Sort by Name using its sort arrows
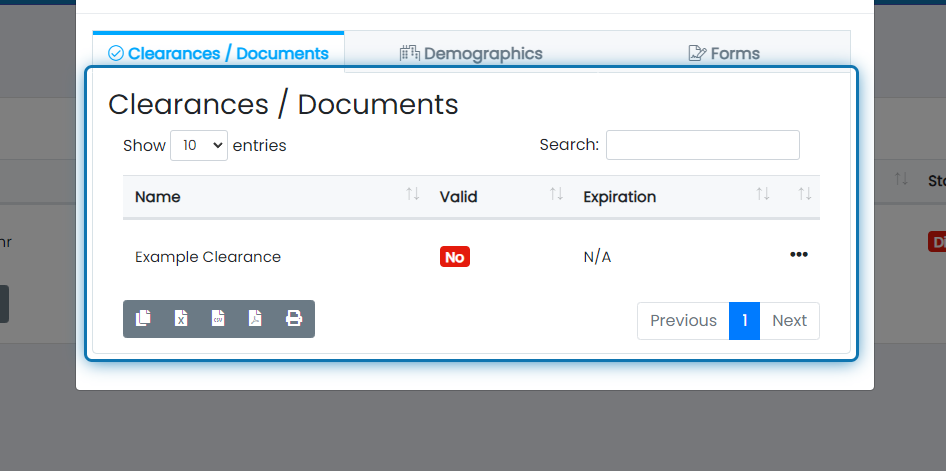The width and height of the screenshot is (946, 471). click(412, 195)
